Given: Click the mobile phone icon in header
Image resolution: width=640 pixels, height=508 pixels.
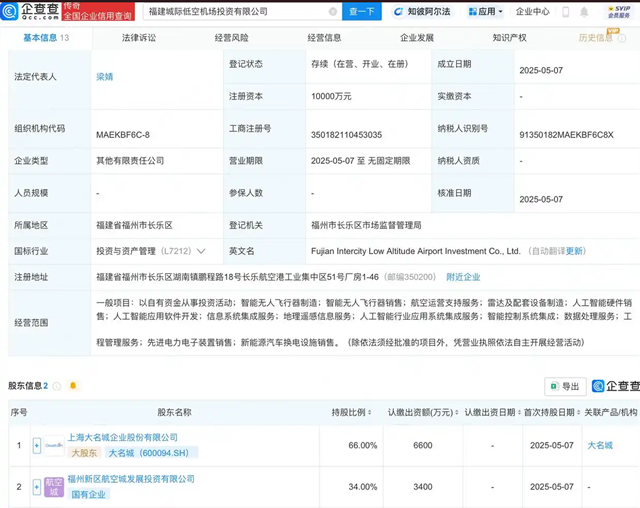Looking at the screenshot, I should [565, 12].
